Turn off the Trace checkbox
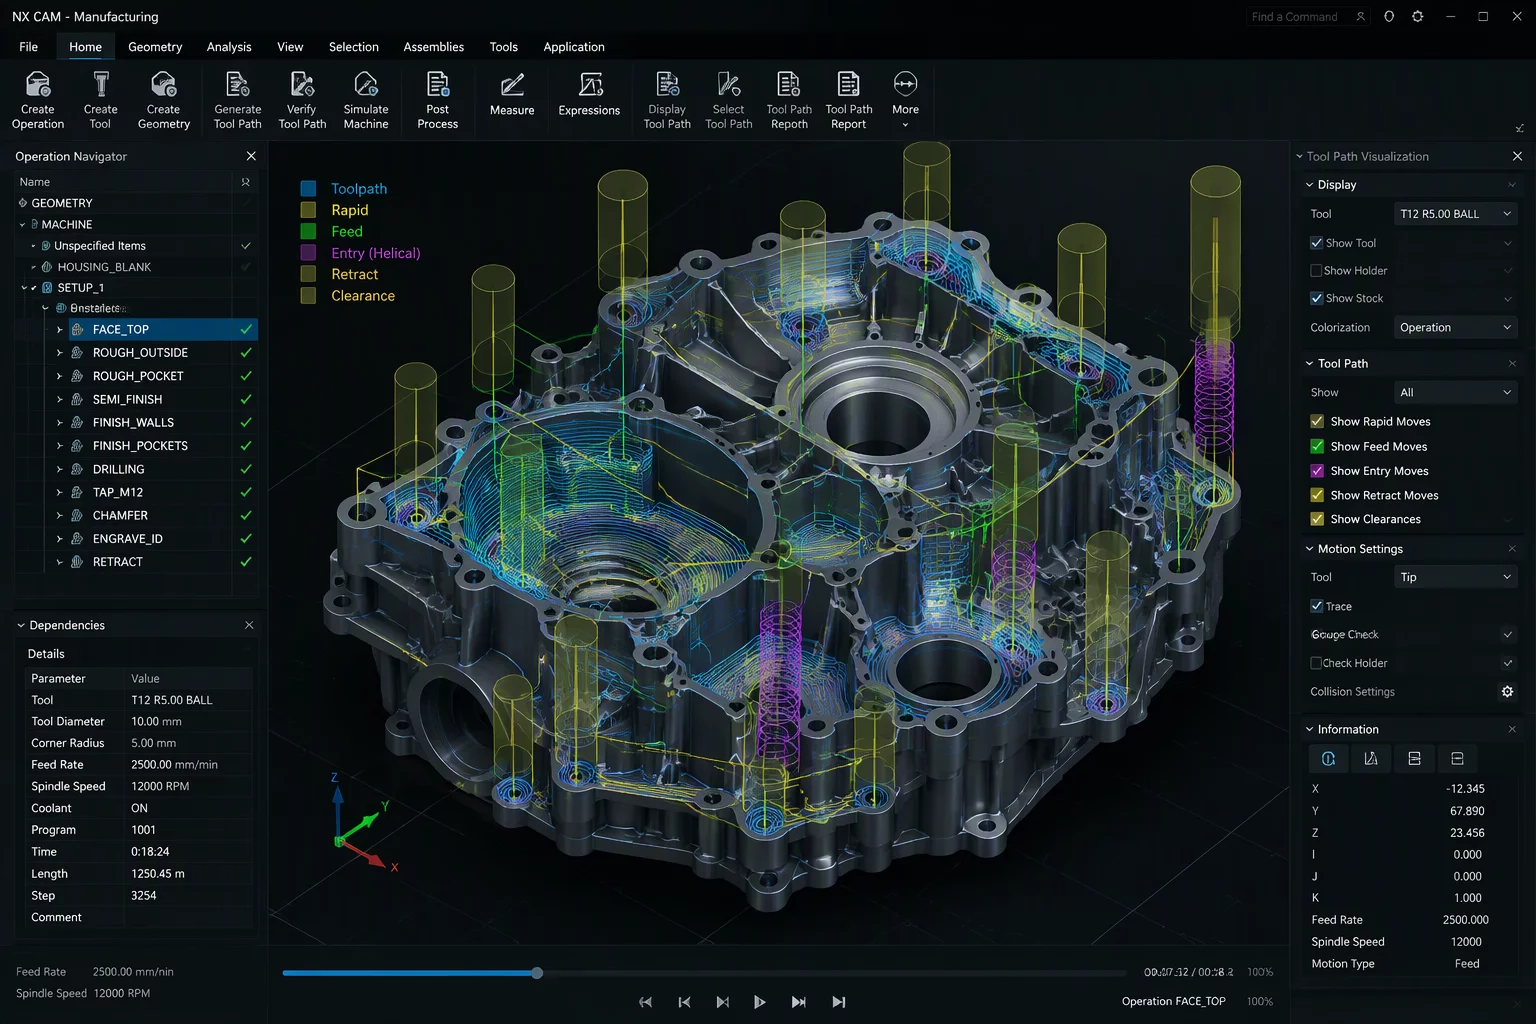Screen dimensions: 1536x1024 (1316, 606)
